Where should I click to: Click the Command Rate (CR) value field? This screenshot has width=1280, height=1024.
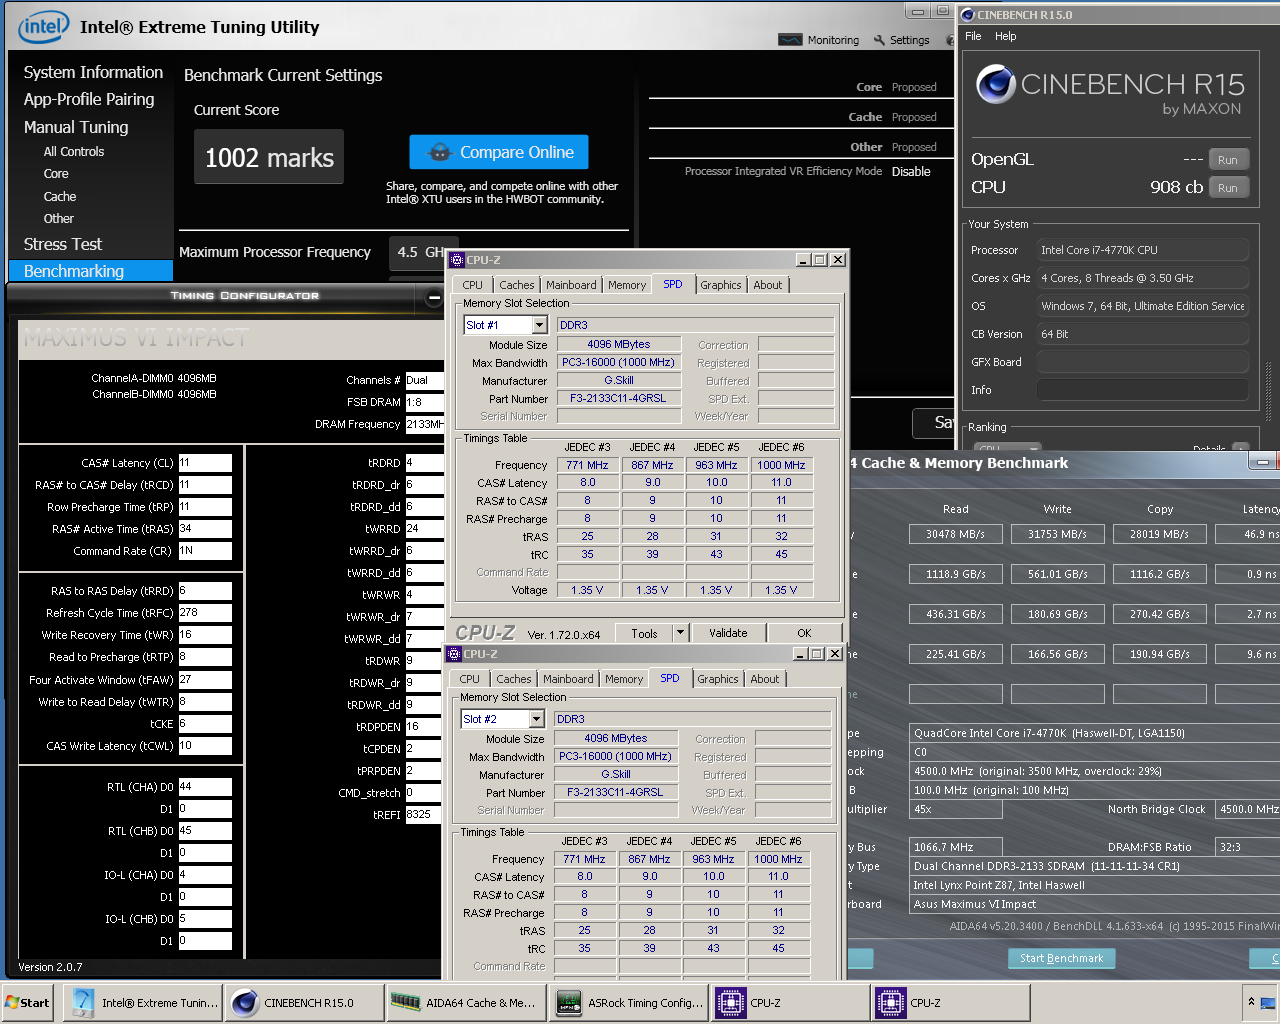[x=205, y=551]
